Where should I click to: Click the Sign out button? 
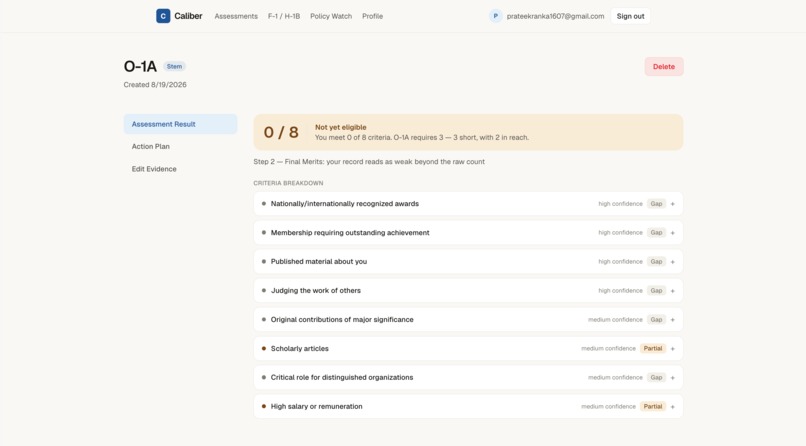click(630, 16)
